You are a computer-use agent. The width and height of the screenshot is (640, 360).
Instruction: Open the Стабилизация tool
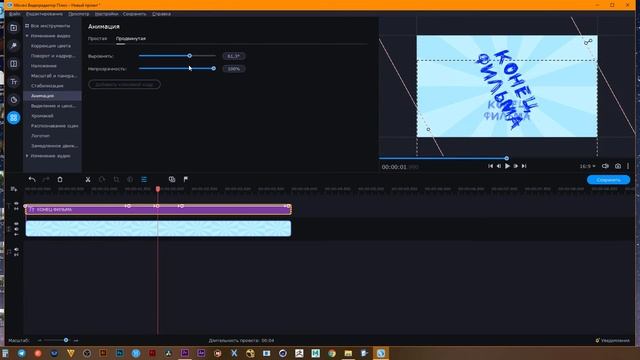point(47,86)
